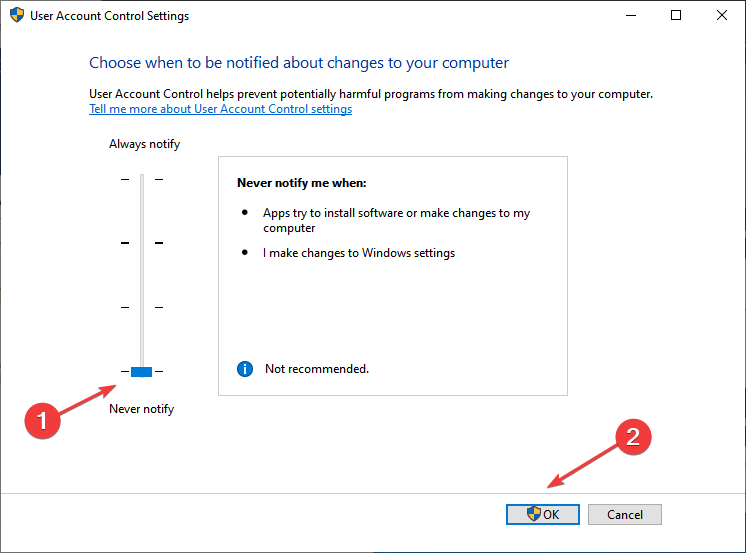Image resolution: width=746 pixels, height=553 pixels.
Task: Click the 'Never notify' label
Action: click(x=142, y=409)
